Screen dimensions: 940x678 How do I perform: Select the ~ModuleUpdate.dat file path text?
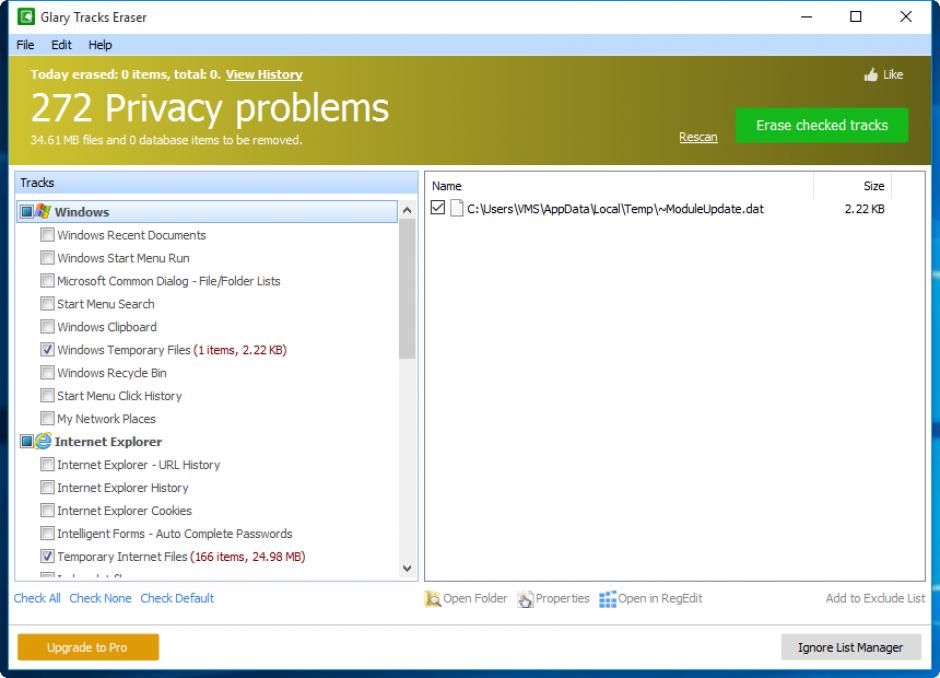coord(615,209)
